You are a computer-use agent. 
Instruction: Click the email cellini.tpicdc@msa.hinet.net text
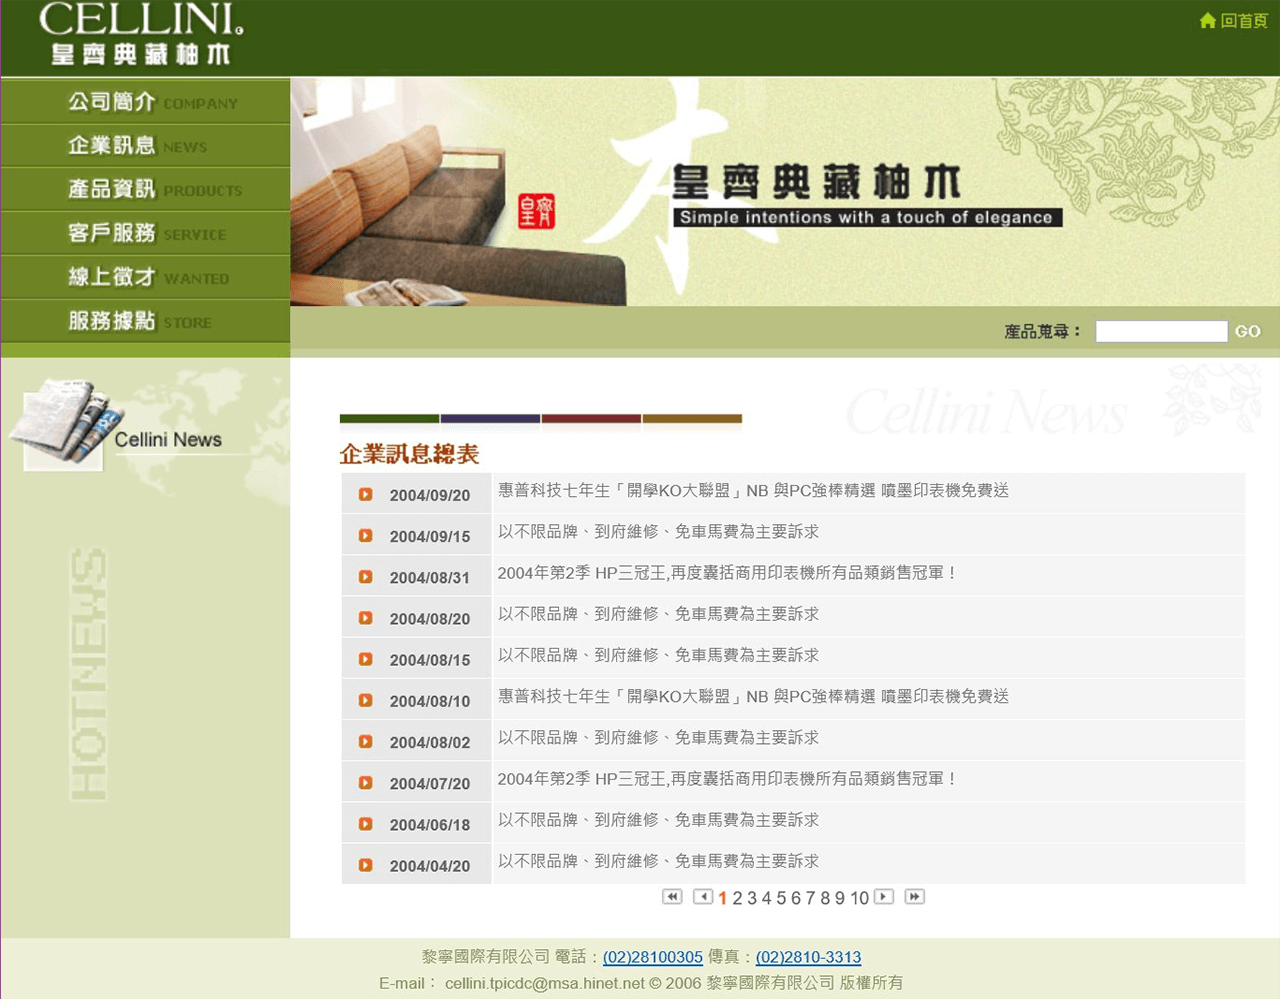click(x=545, y=983)
